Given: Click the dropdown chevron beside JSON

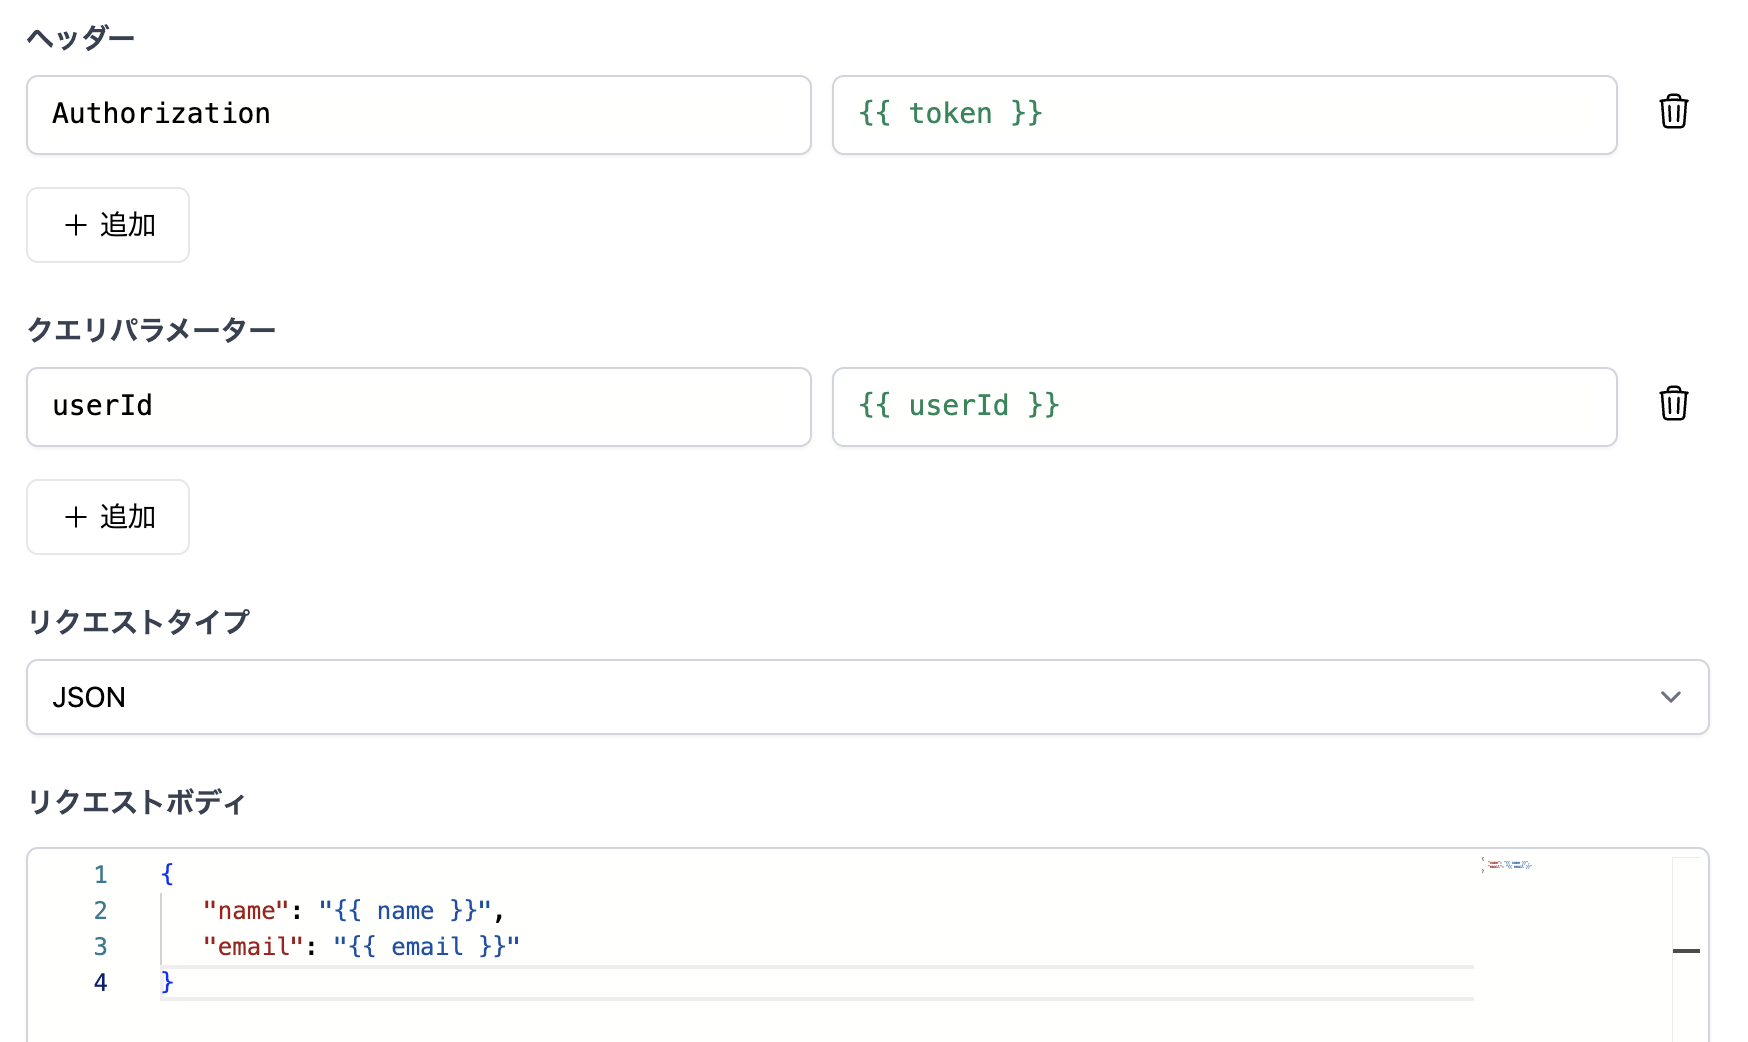Looking at the screenshot, I should 1670,697.
